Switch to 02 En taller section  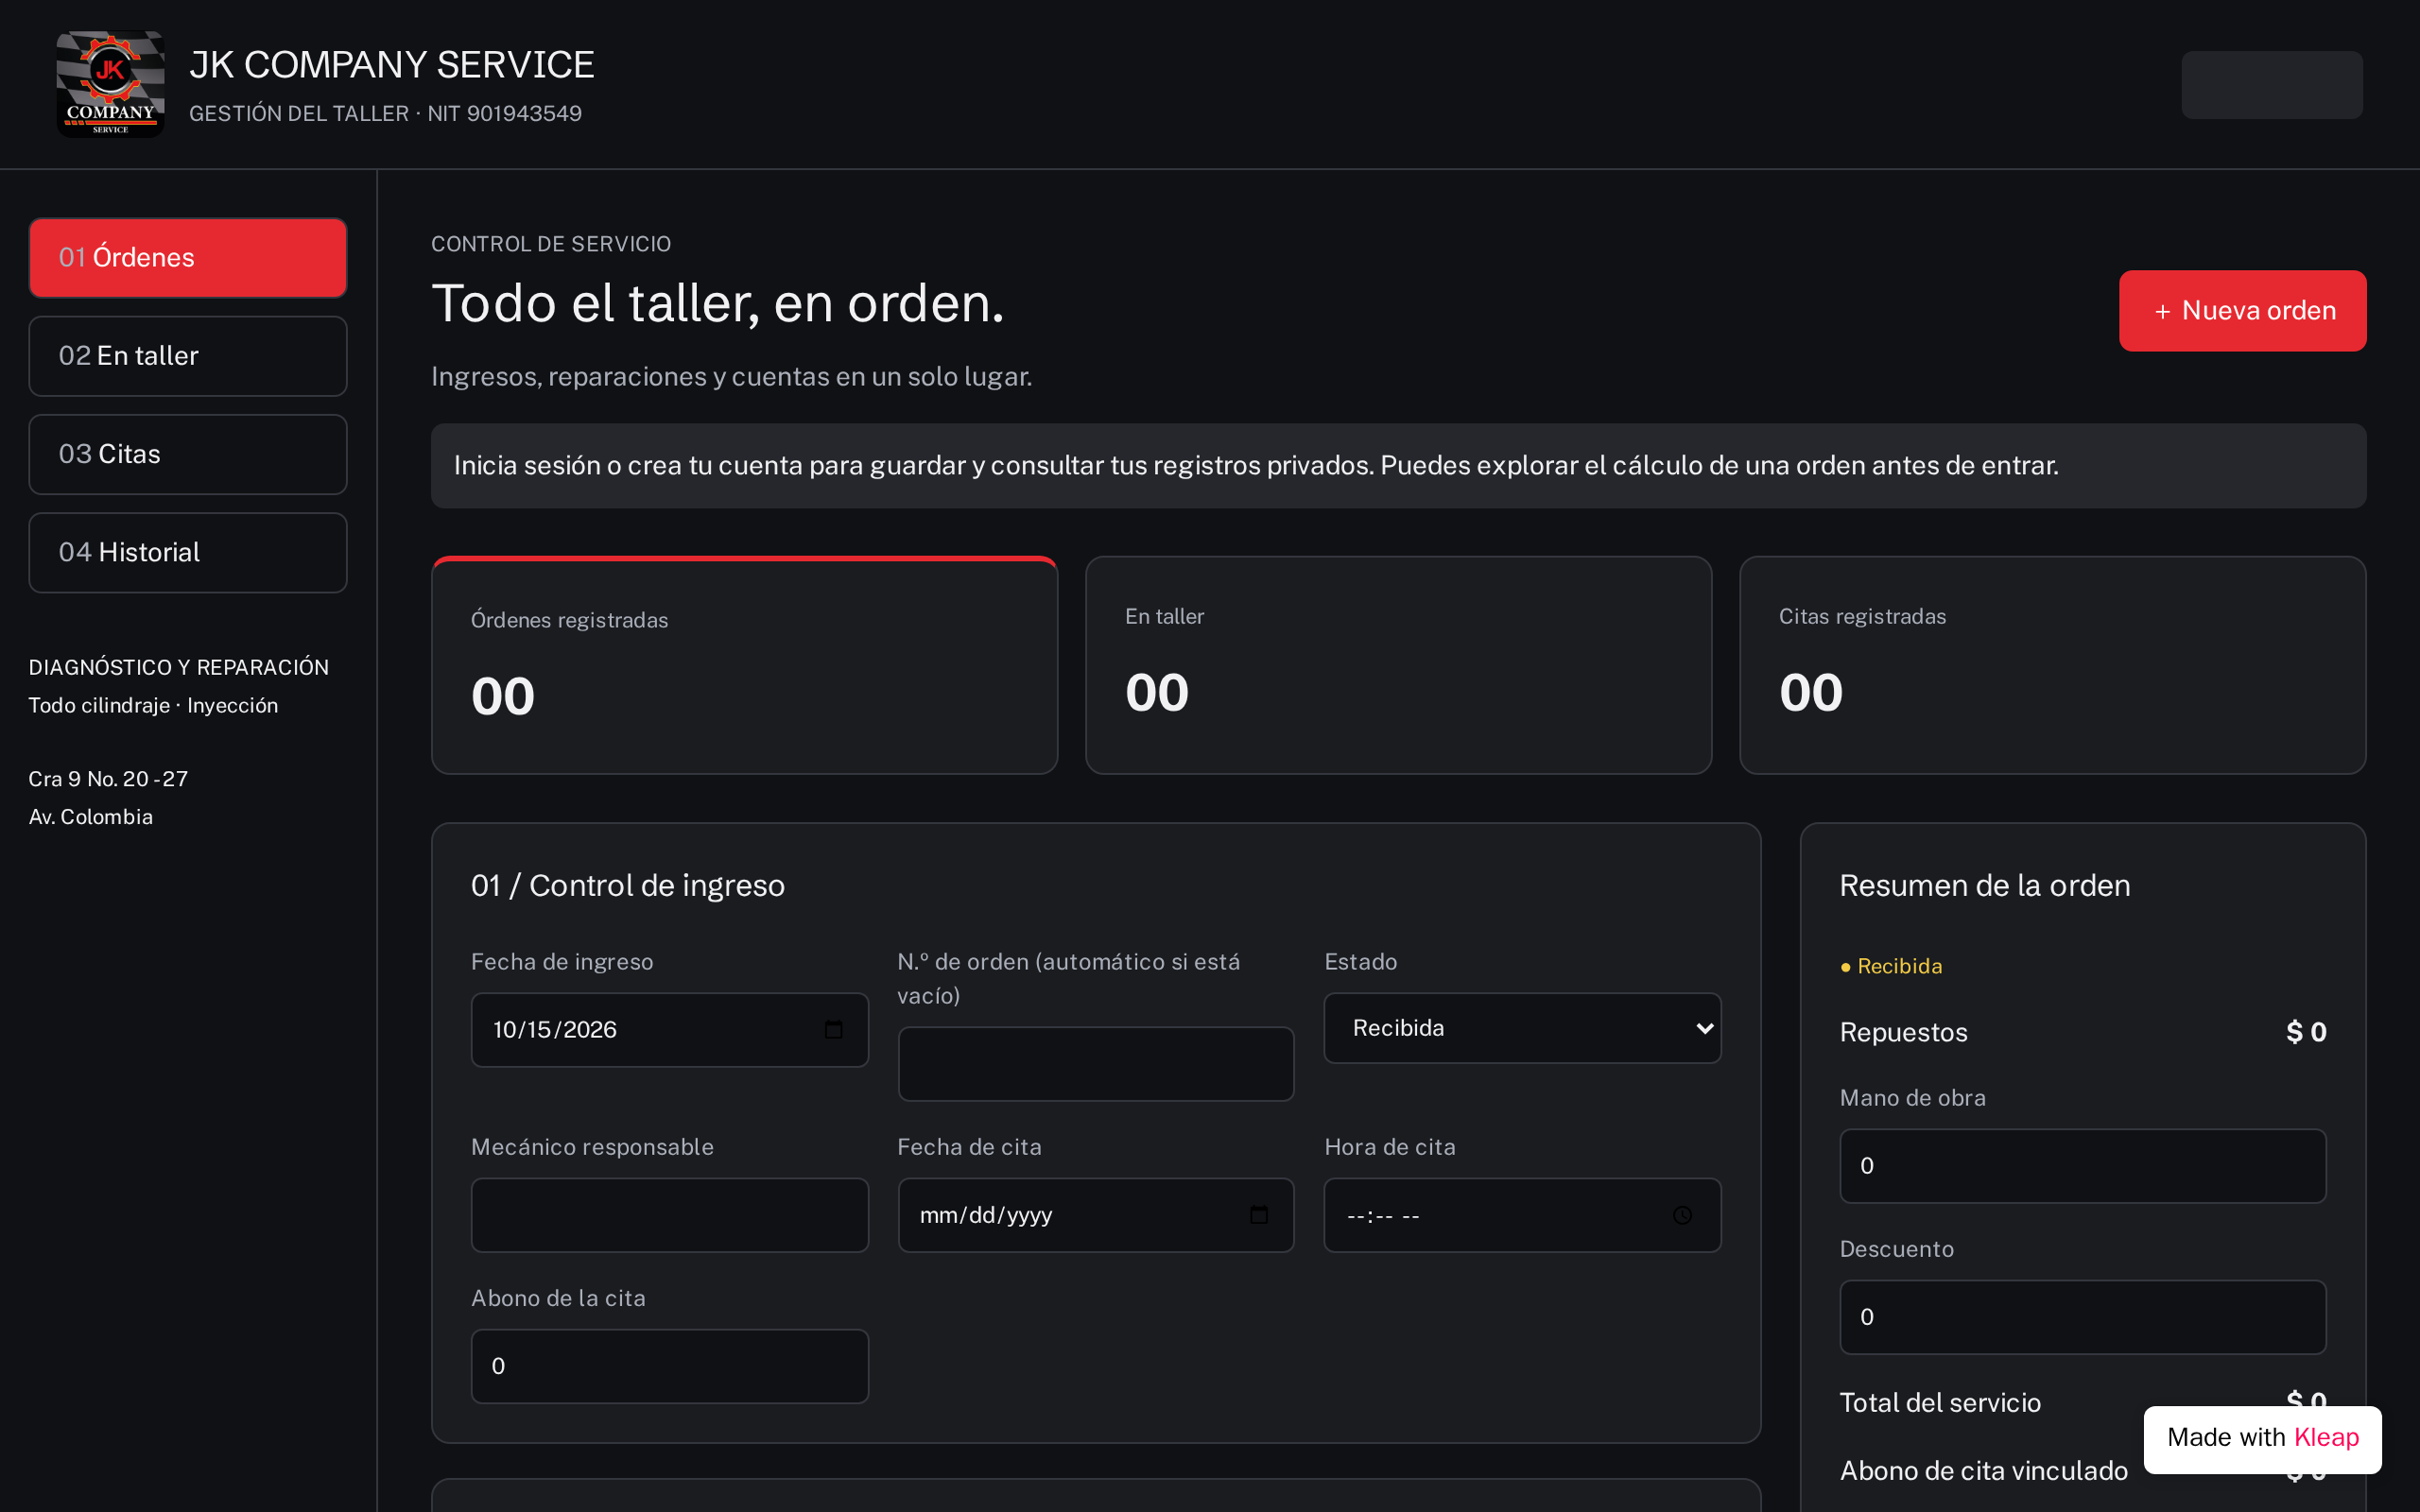click(188, 356)
